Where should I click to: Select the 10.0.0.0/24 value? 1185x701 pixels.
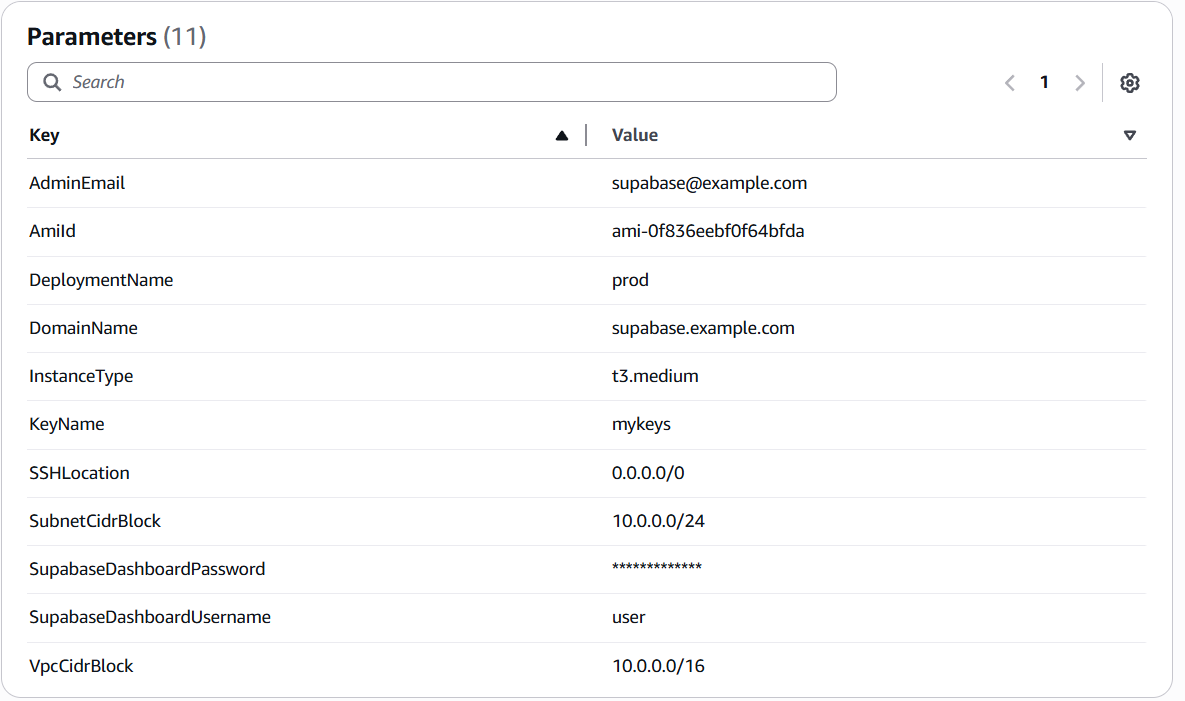coord(658,521)
